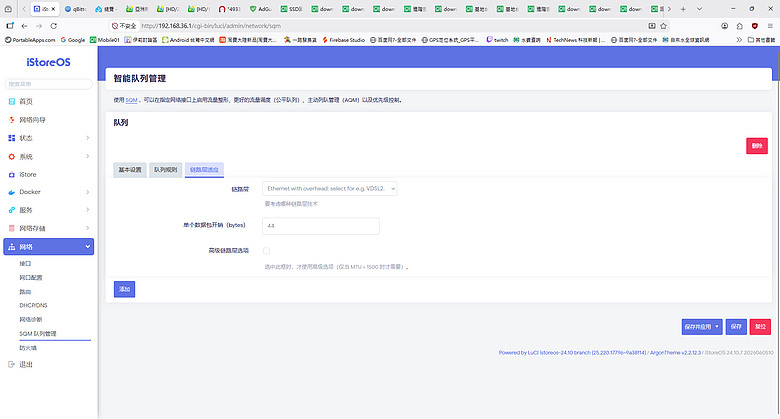
Task: Expand the 服务 services menu chevron
Action: (88, 210)
